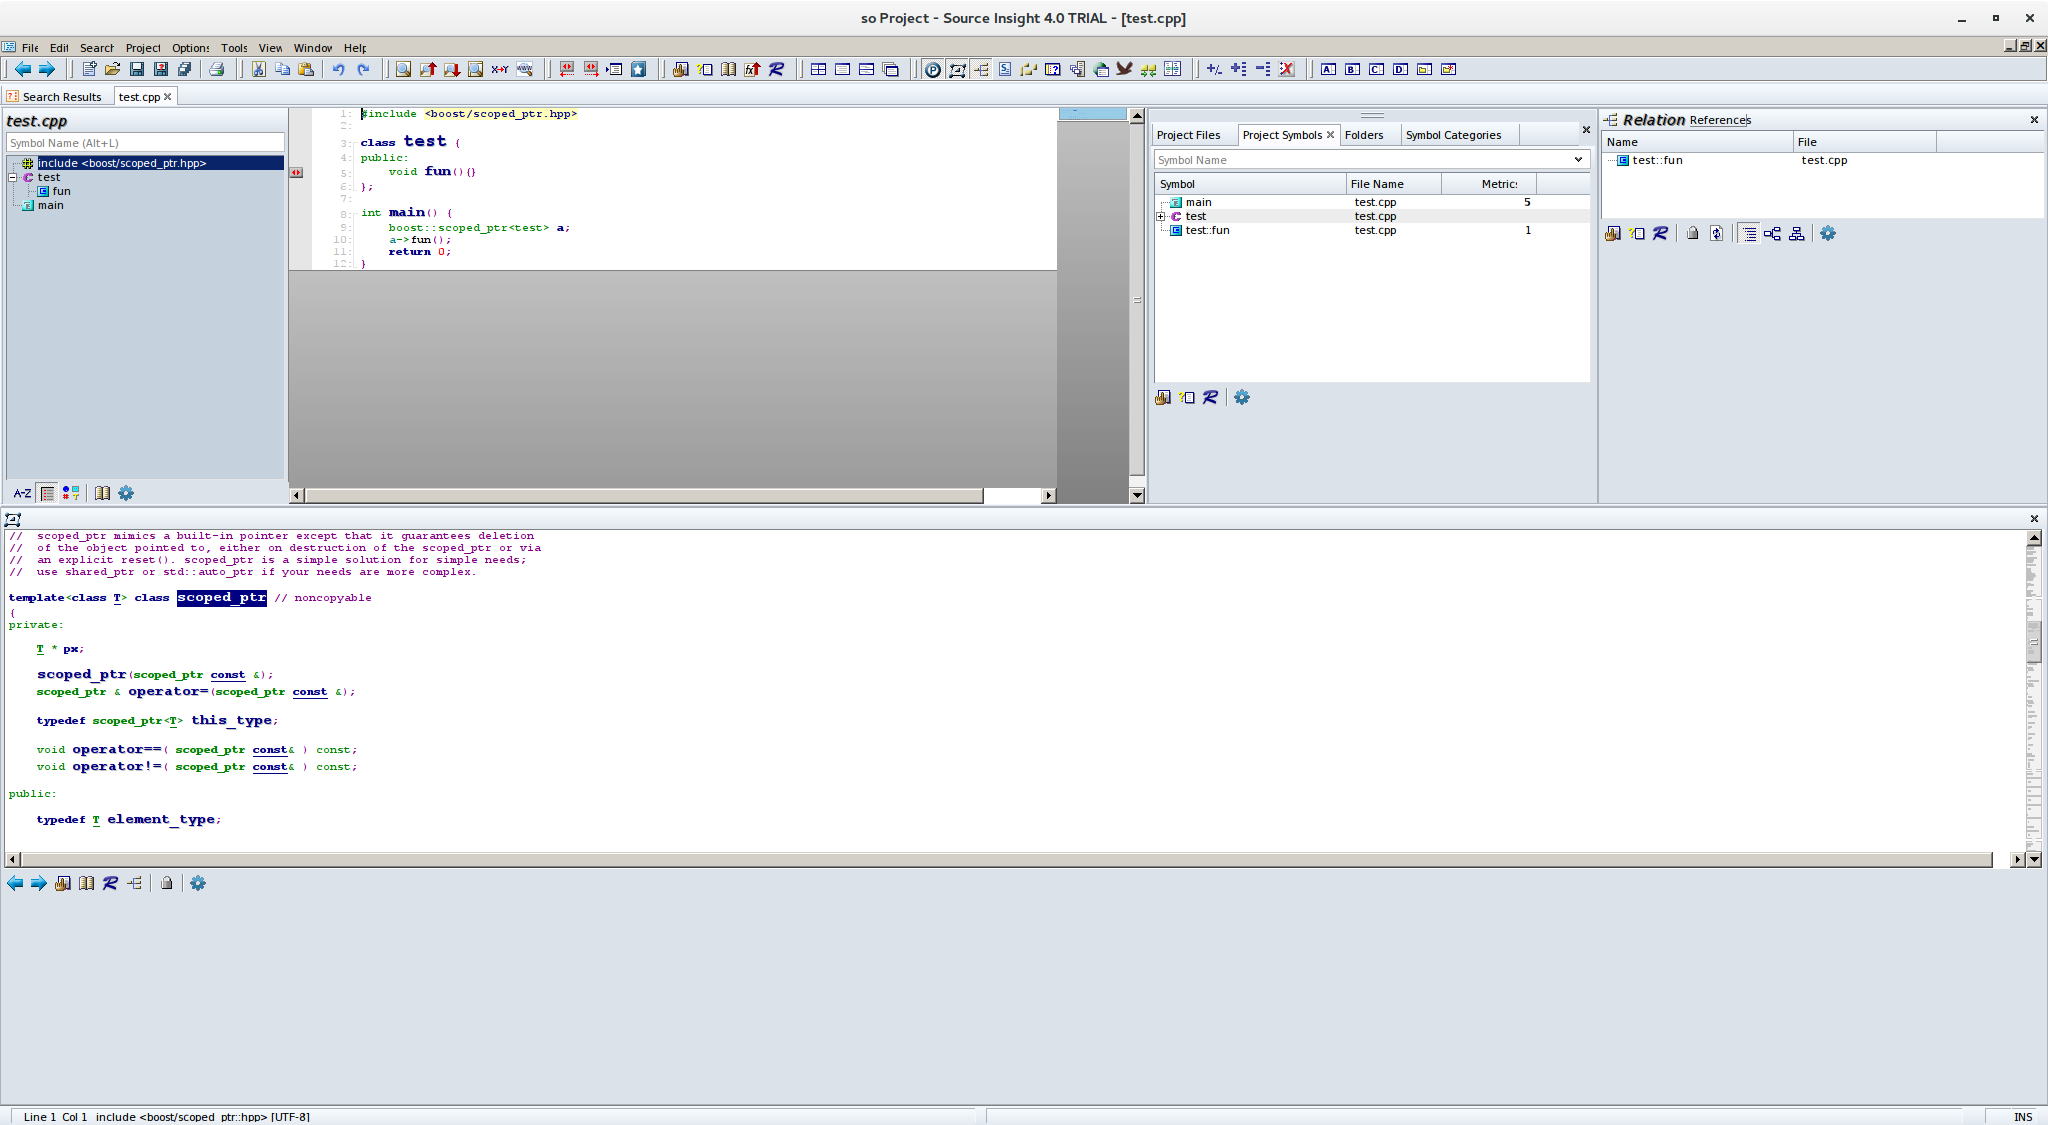Cut selection with the scissors icon
This screenshot has height=1125, width=2048.
(x=258, y=69)
